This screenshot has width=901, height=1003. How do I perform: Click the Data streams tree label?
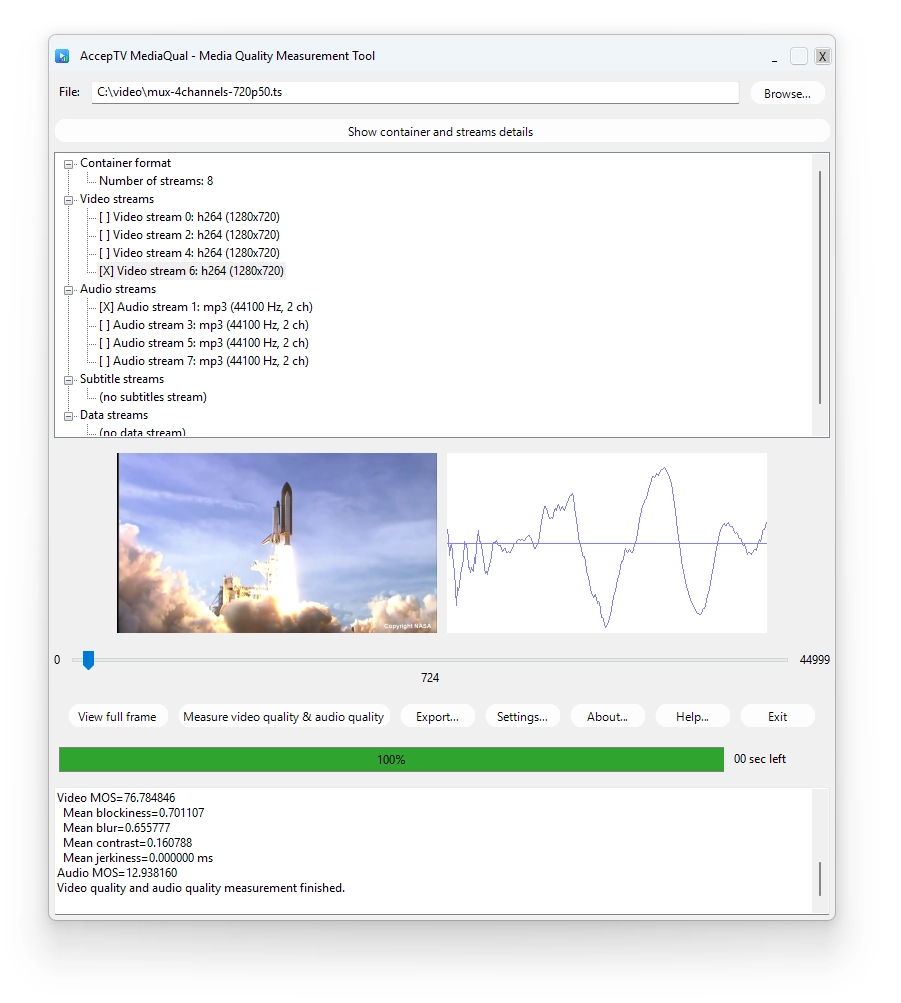click(x=114, y=415)
